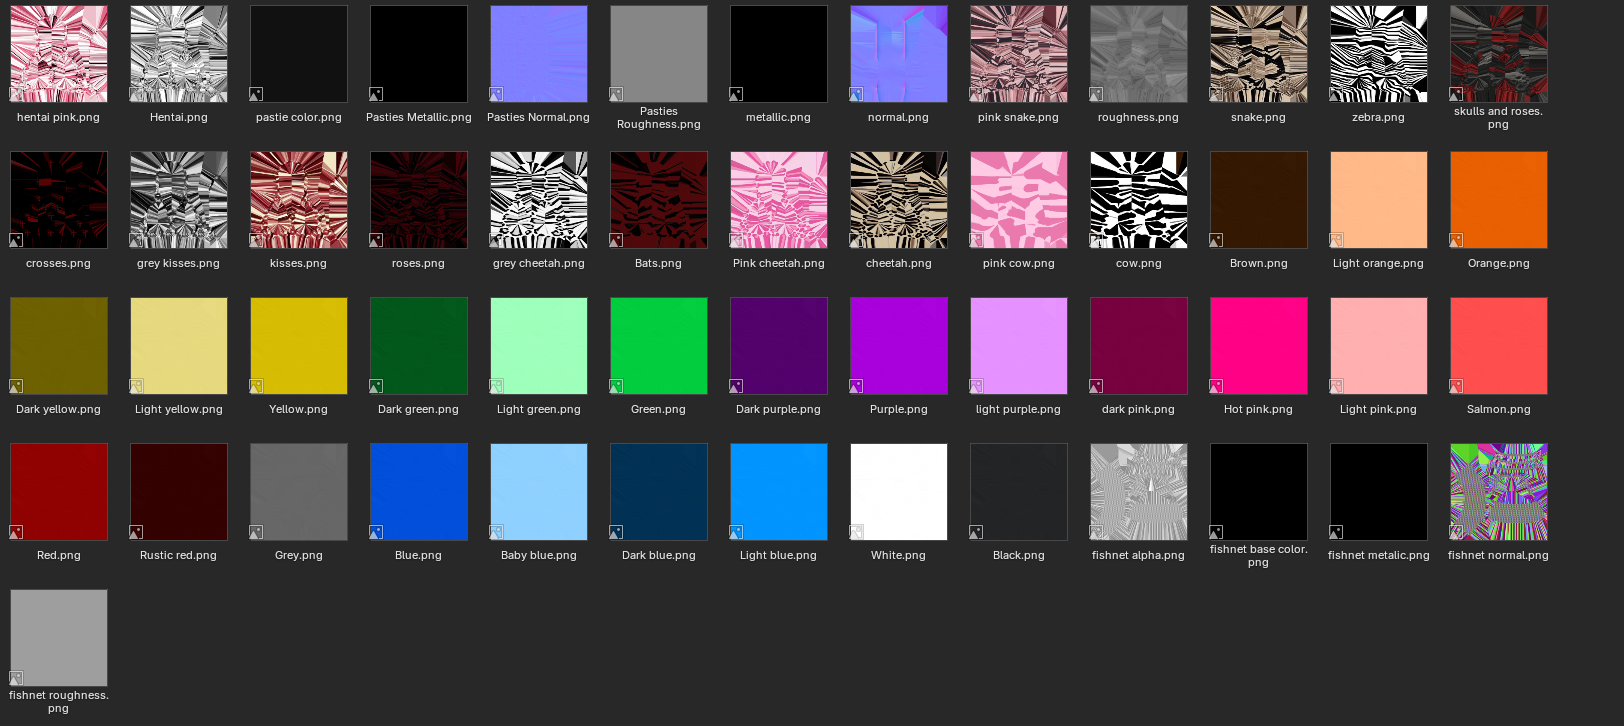Select the White.png image file
Image resolution: width=1624 pixels, height=726 pixels.
coord(899,492)
